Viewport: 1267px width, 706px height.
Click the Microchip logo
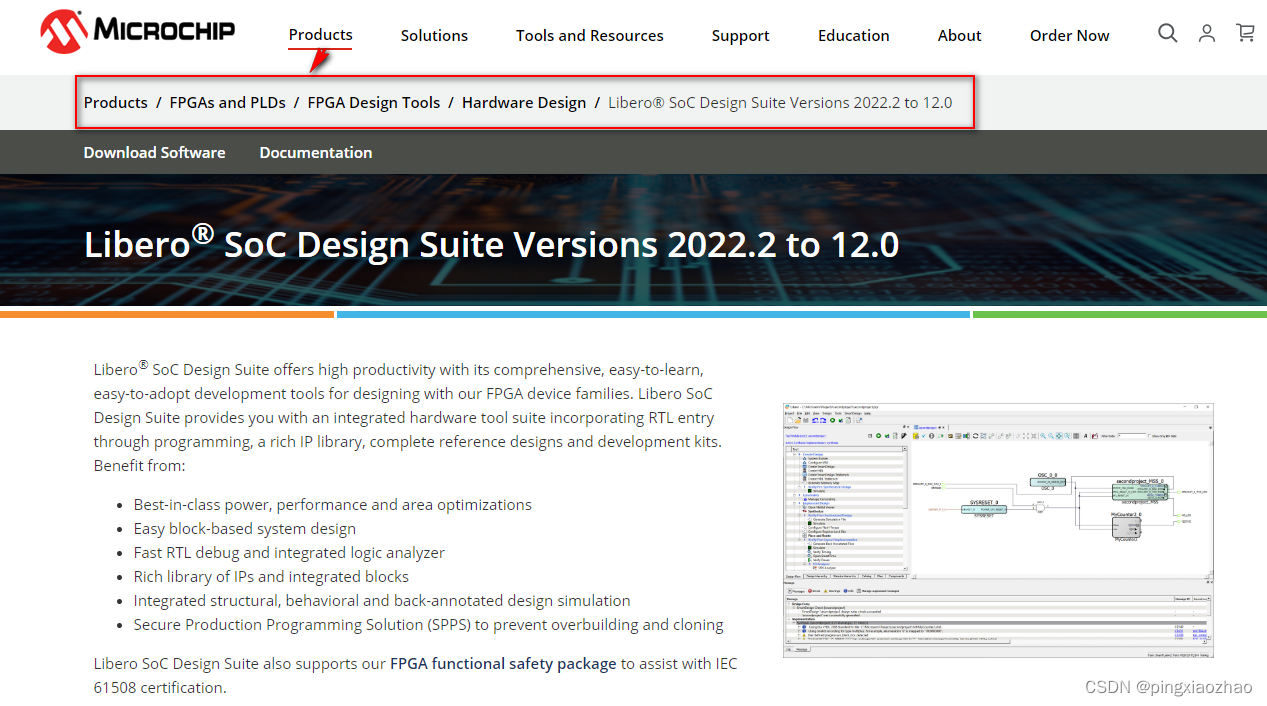click(138, 31)
